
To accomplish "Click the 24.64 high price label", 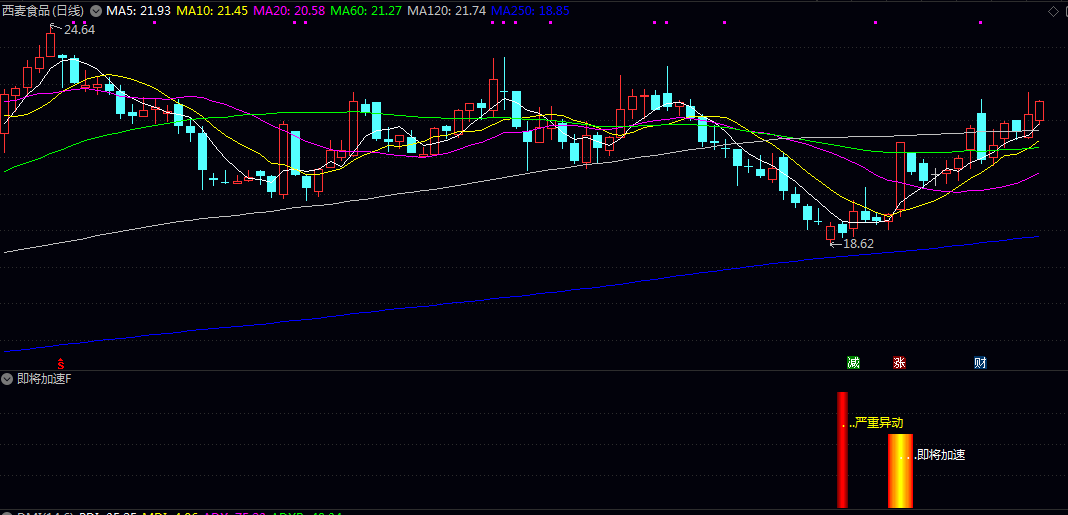I will 78,30.
